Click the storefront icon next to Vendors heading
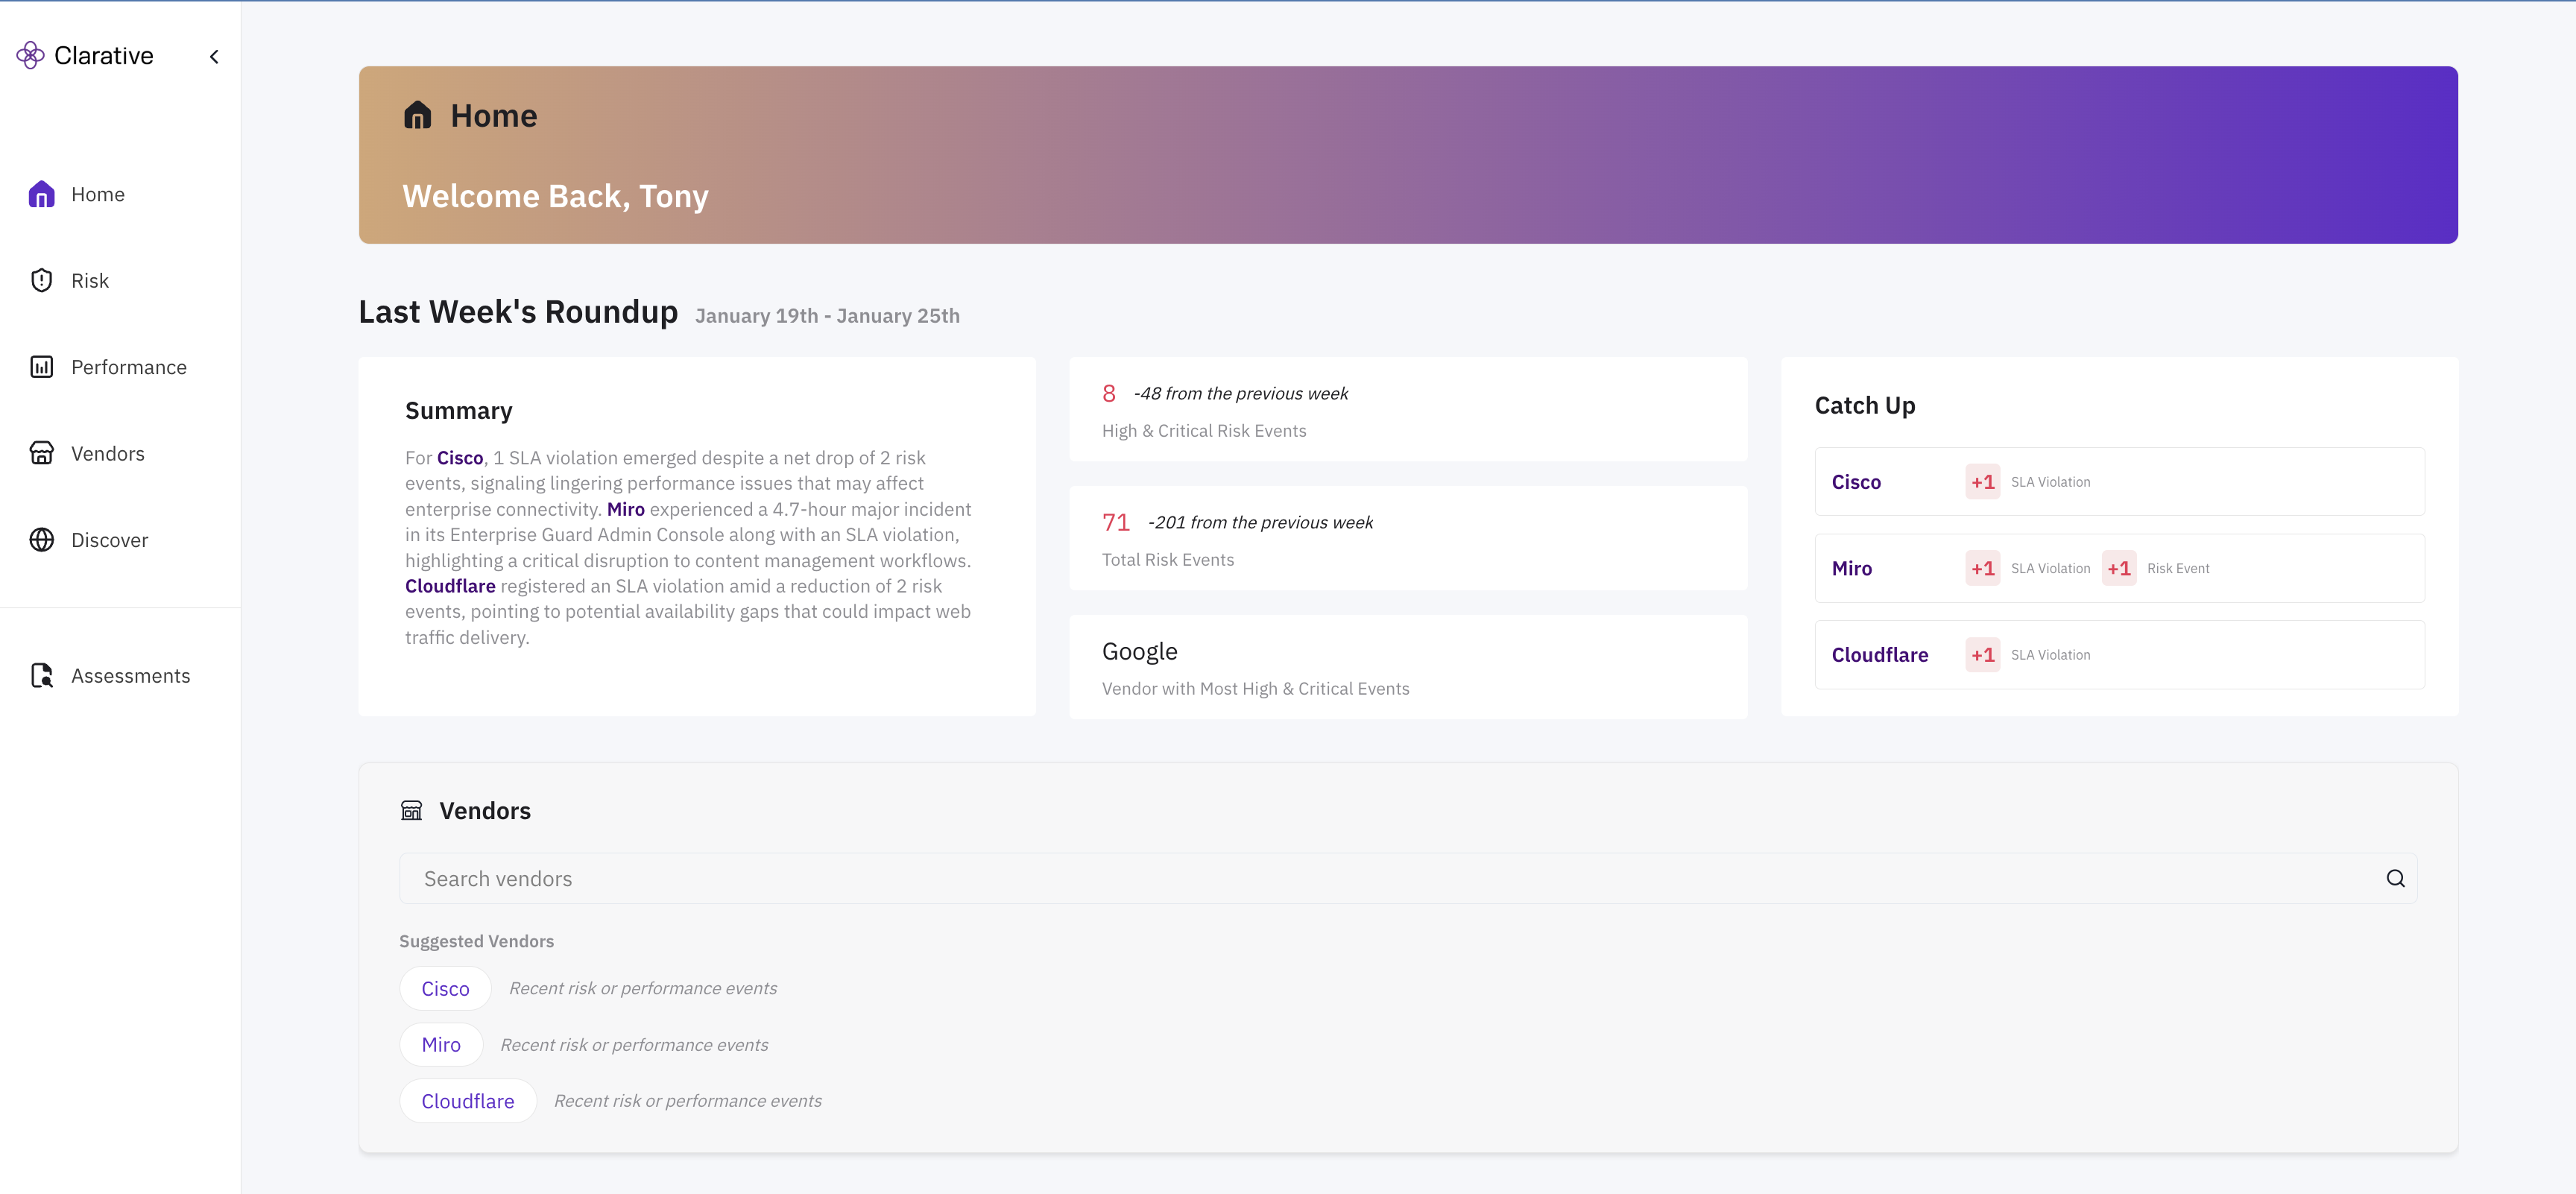This screenshot has width=2576, height=1194. 411,810
